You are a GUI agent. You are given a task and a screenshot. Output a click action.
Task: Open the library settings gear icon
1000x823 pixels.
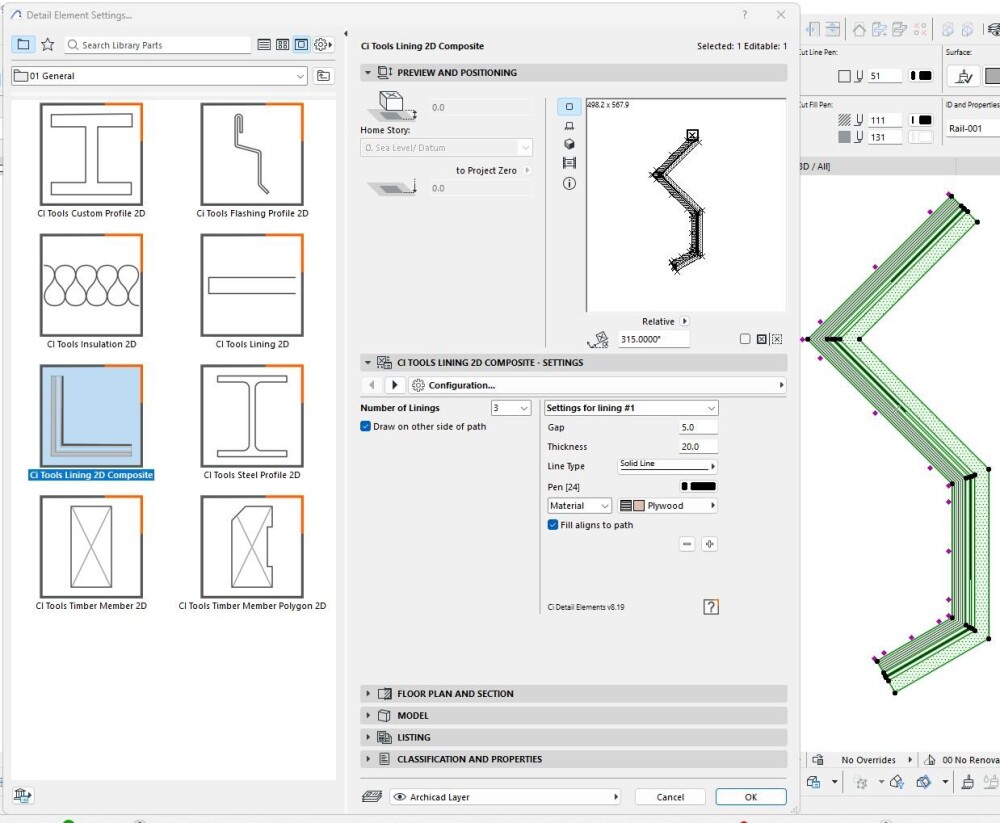[x=322, y=45]
